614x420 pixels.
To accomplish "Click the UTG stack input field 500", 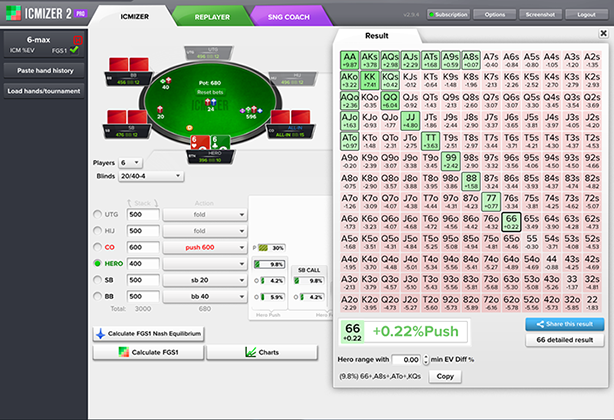I will (x=143, y=215).
